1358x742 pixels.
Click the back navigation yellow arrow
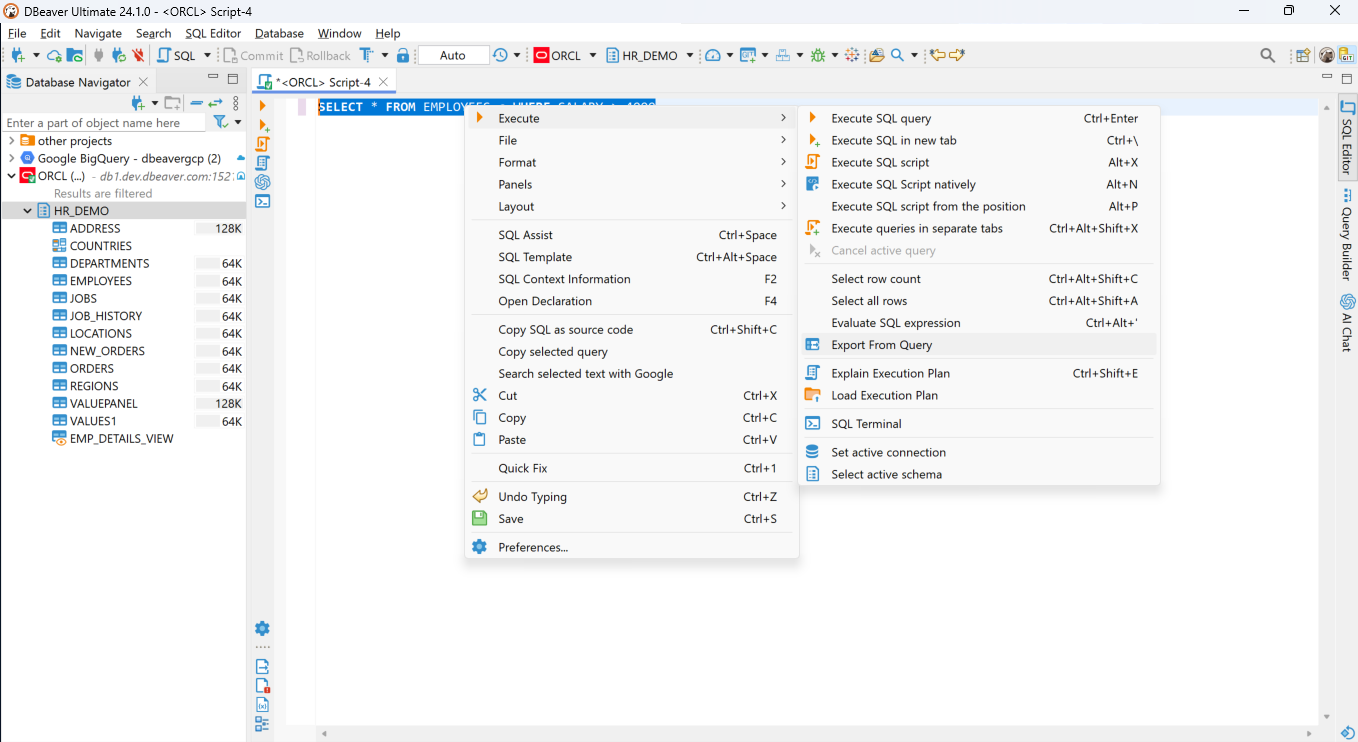(x=937, y=55)
